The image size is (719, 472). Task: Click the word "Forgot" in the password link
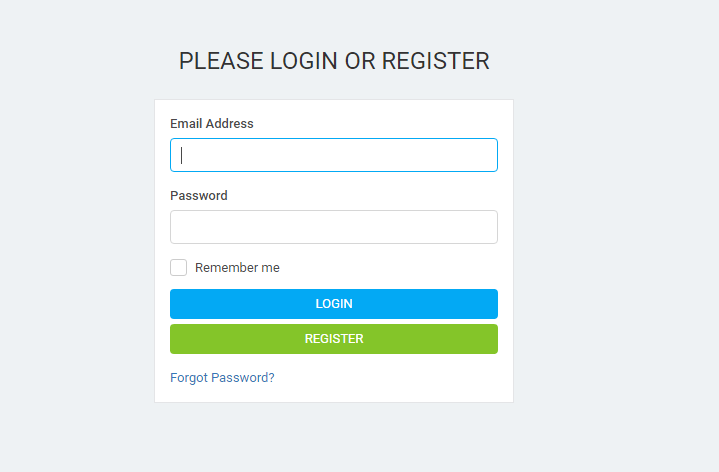189,378
